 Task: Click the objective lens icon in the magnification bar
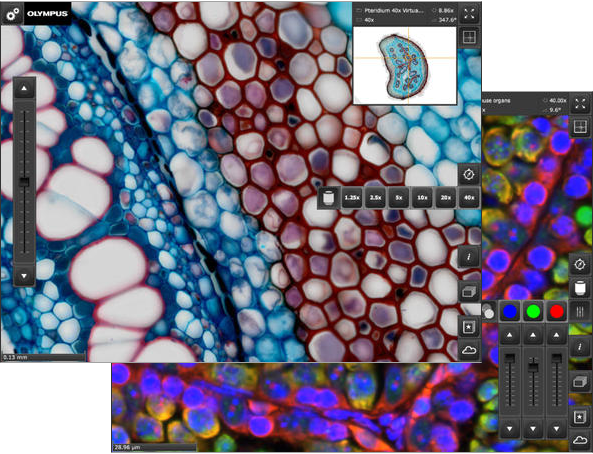point(329,197)
